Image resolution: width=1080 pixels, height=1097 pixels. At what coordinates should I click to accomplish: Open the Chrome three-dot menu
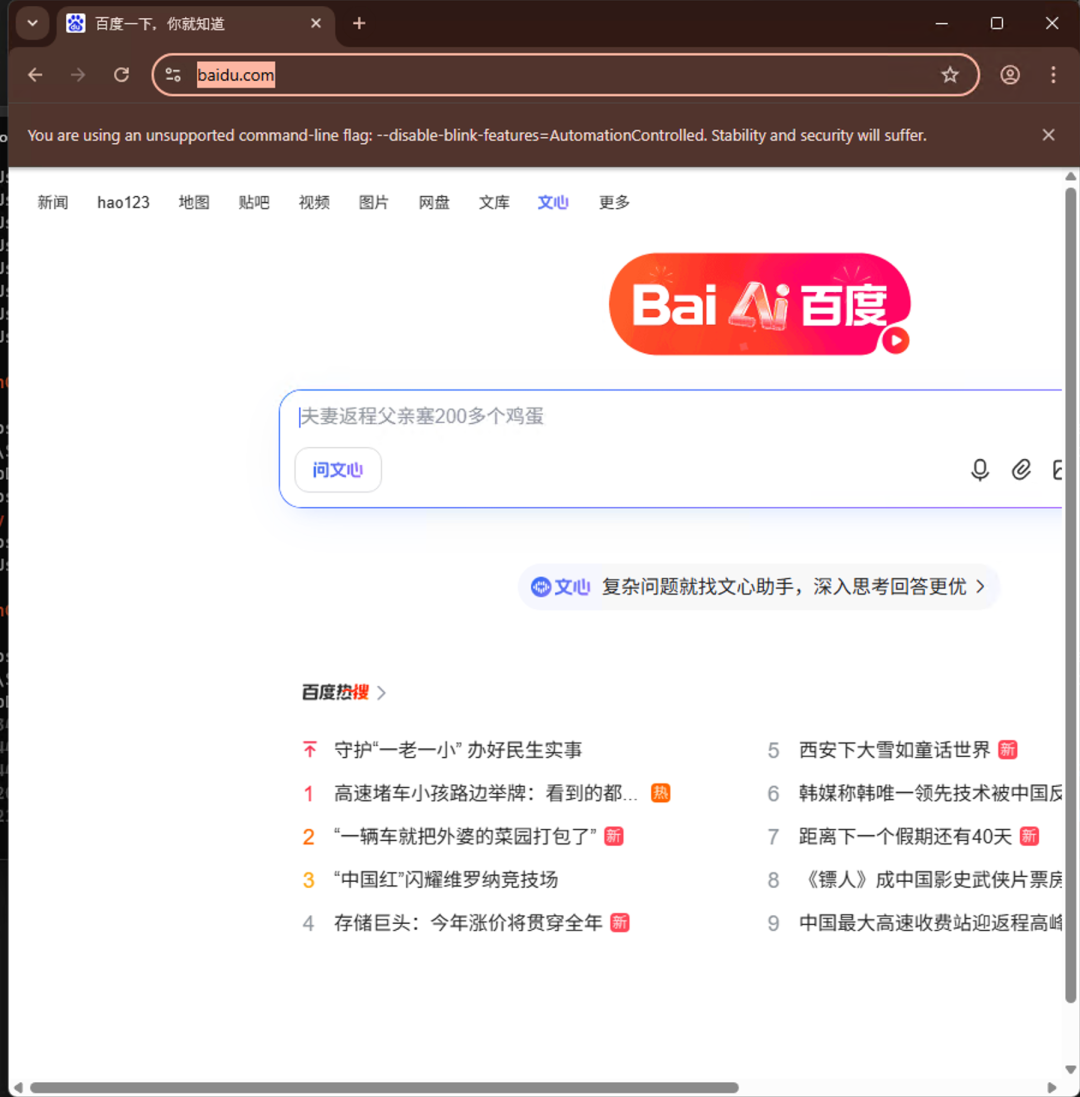[1052, 74]
